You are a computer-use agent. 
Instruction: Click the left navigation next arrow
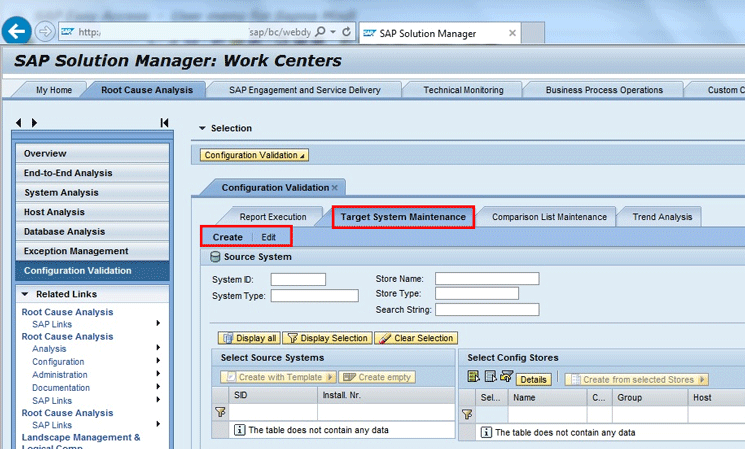click(x=34, y=123)
